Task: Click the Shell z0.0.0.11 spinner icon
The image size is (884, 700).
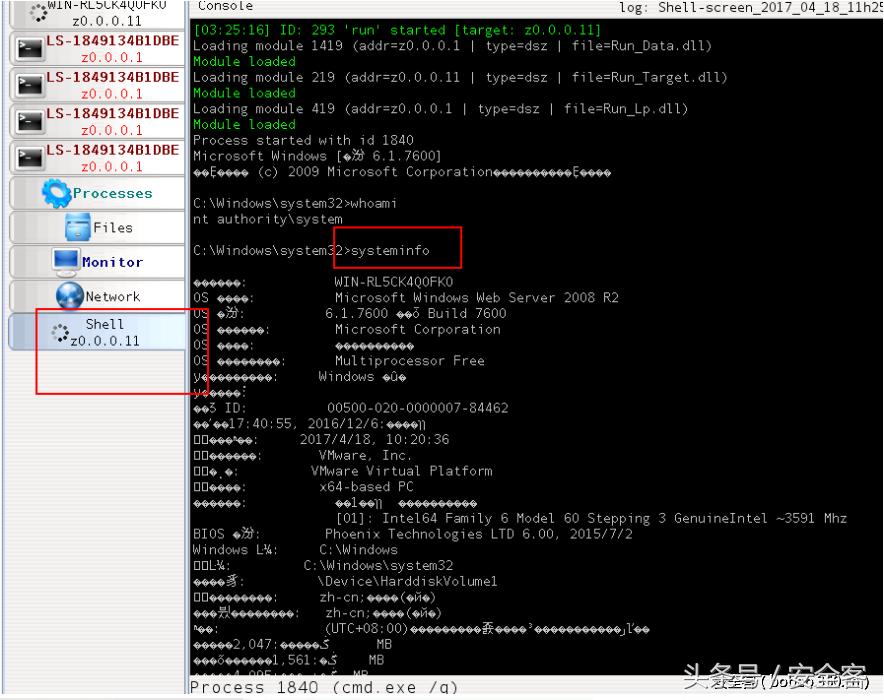Action: [x=60, y=333]
